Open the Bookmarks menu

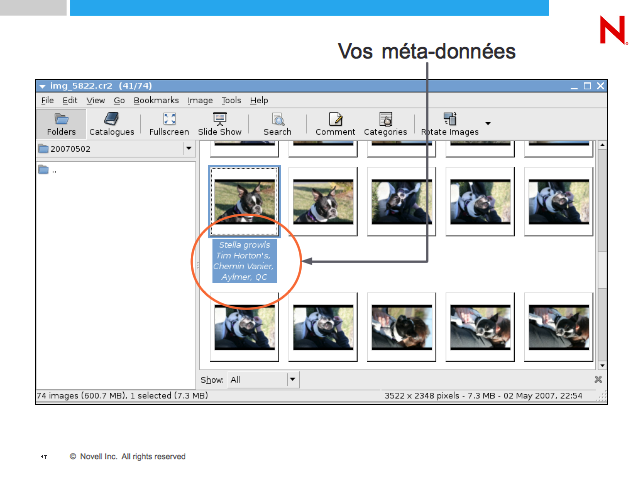(x=156, y=101)
